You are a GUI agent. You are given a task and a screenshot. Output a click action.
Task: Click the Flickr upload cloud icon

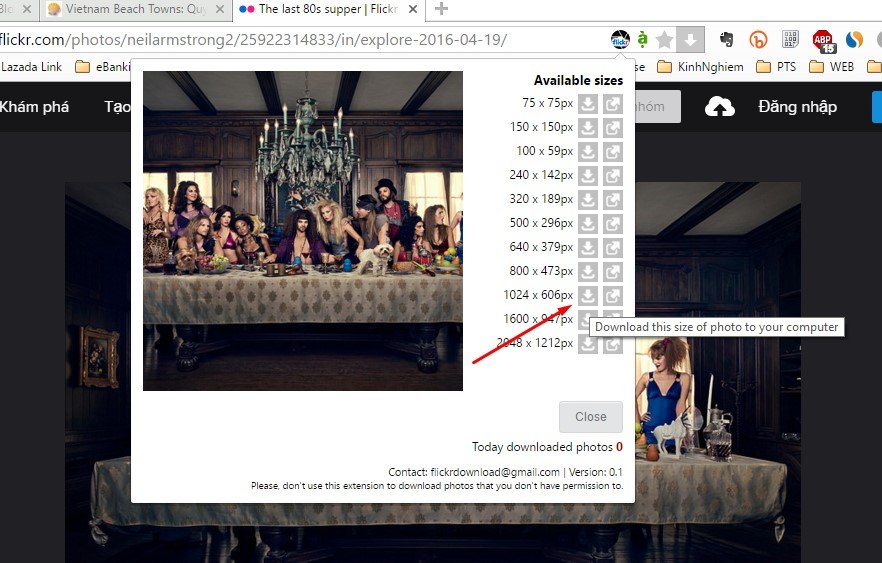[x=719, y=107]
